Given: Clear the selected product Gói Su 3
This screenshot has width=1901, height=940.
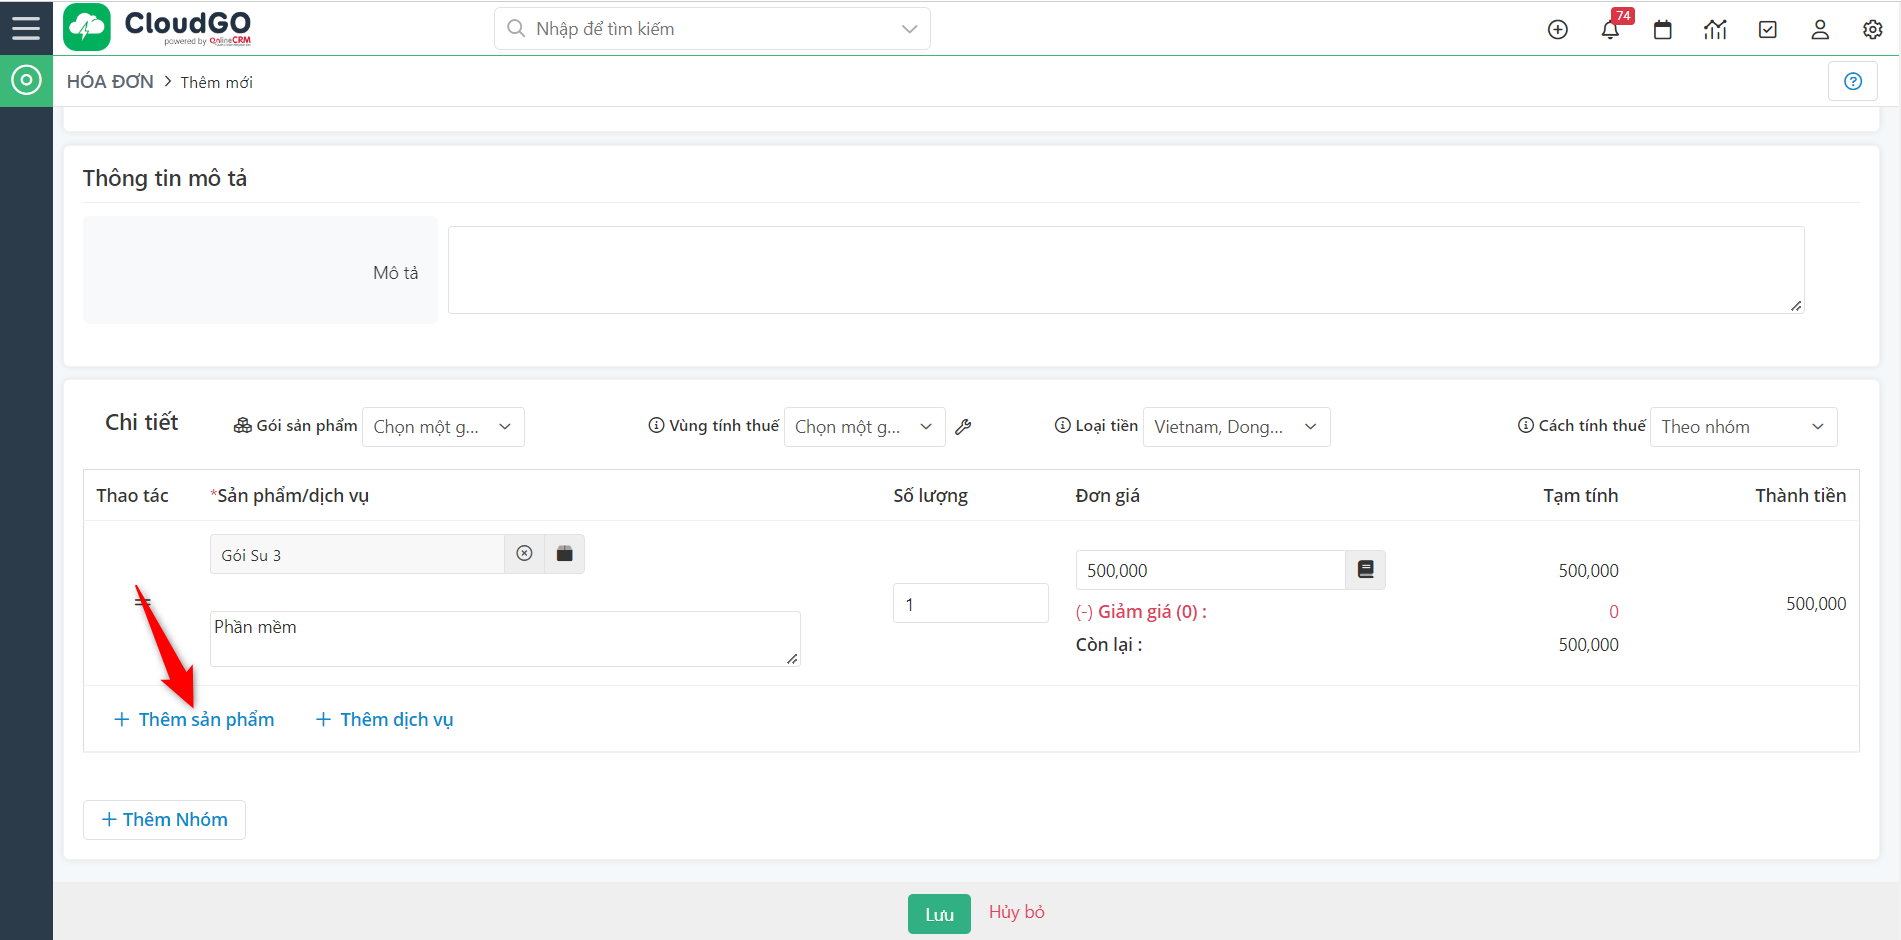Looking at the screenshot, I should click(x=524, y=554).
